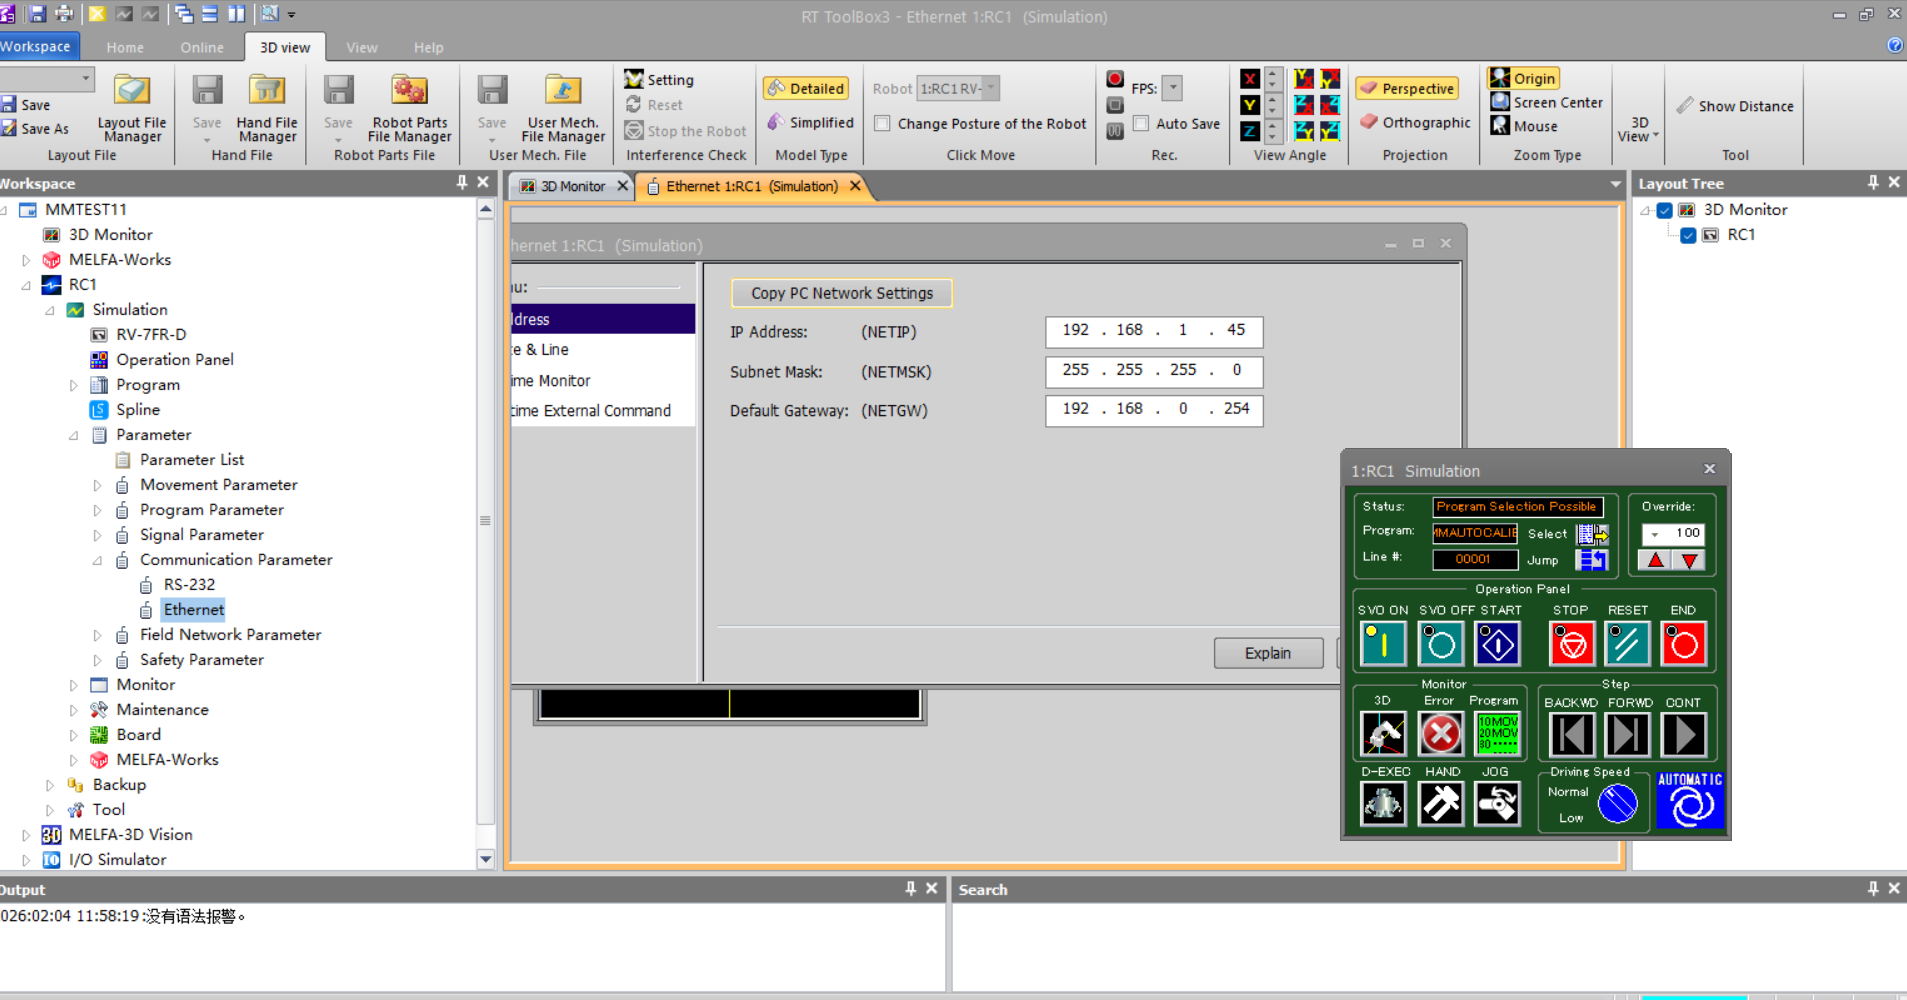Open the Hand File Manager
Screen dimensions: 1907x1000
[x=267, y=108]
